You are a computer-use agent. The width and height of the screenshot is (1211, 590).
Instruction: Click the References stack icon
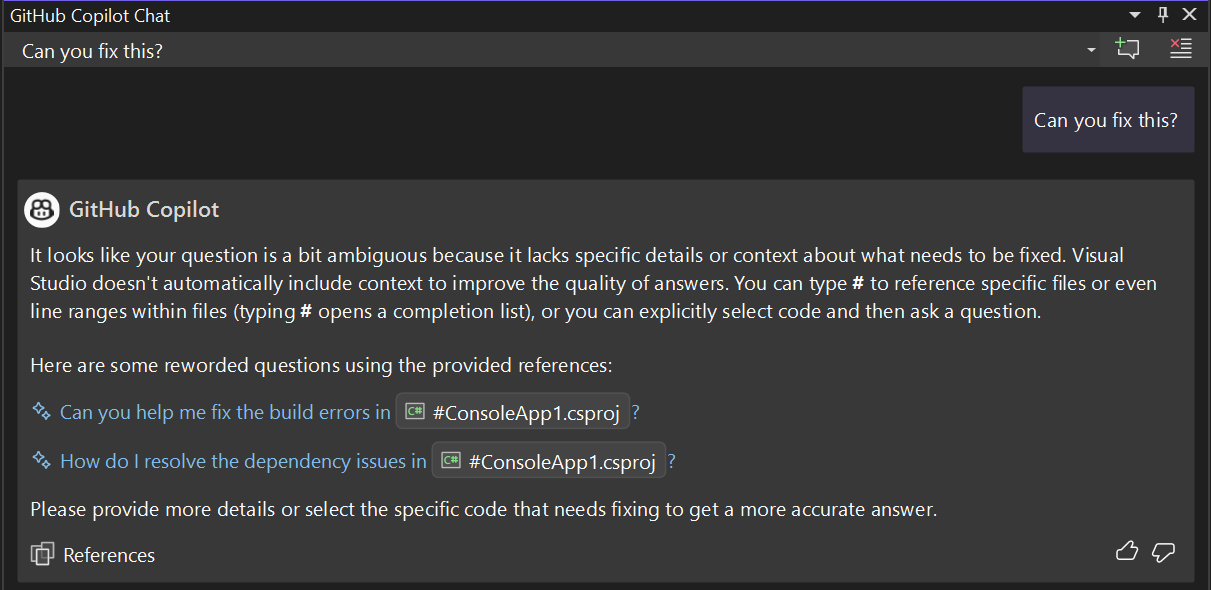[x=40, y=554]
